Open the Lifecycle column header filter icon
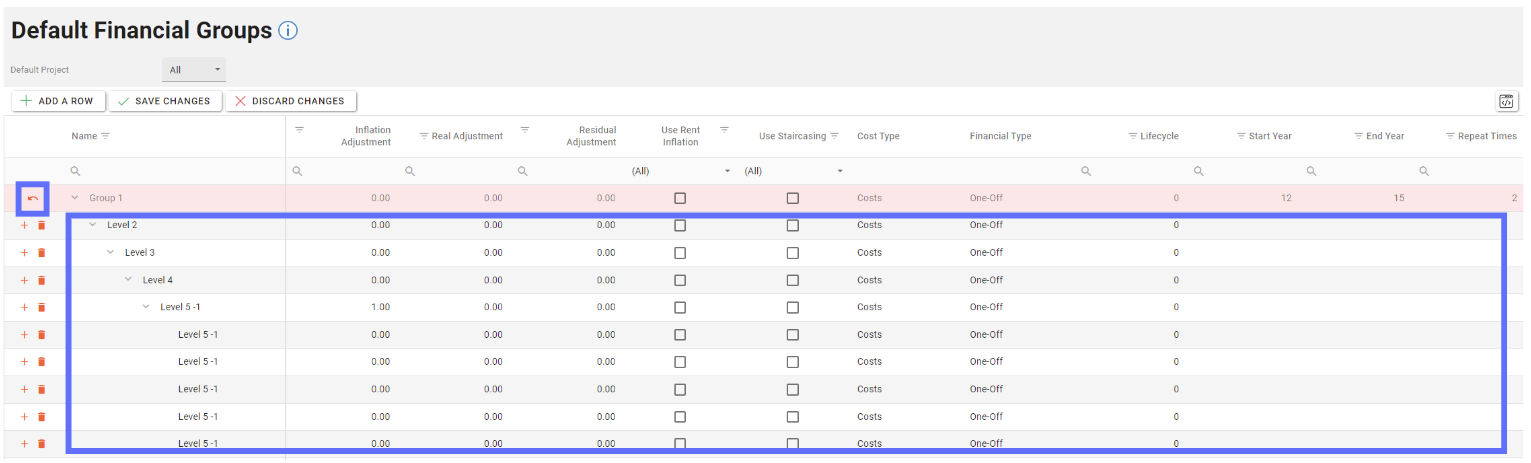The image size is (1531, 463). (1132, 136)
